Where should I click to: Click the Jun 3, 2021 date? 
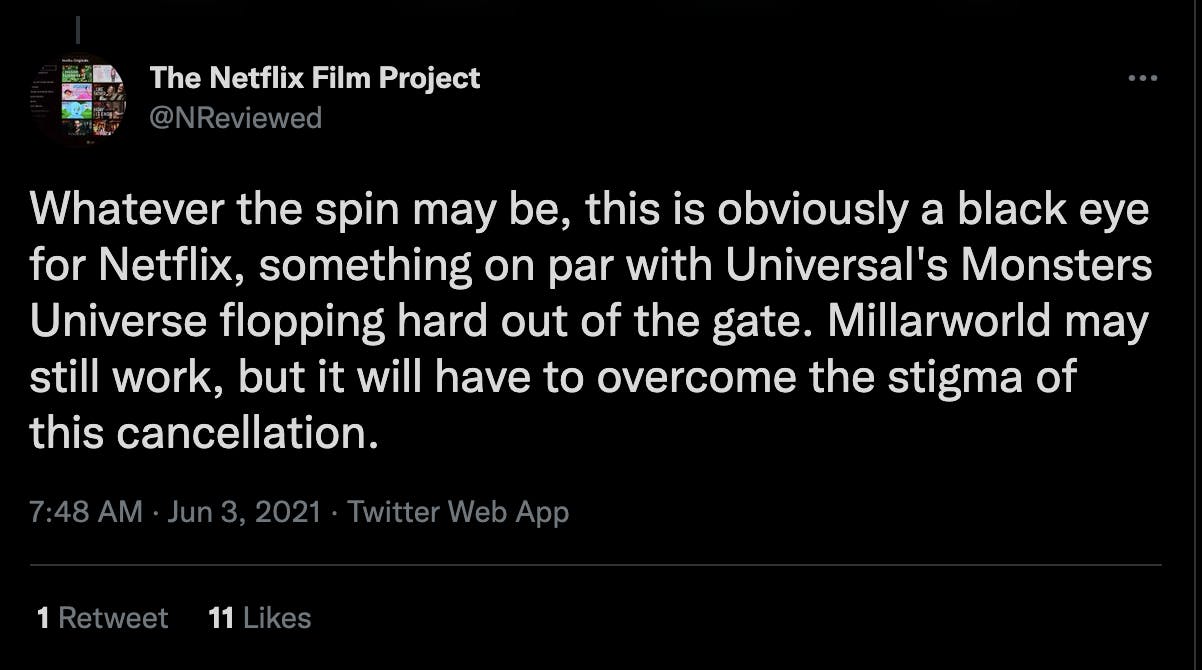(244, 512)
